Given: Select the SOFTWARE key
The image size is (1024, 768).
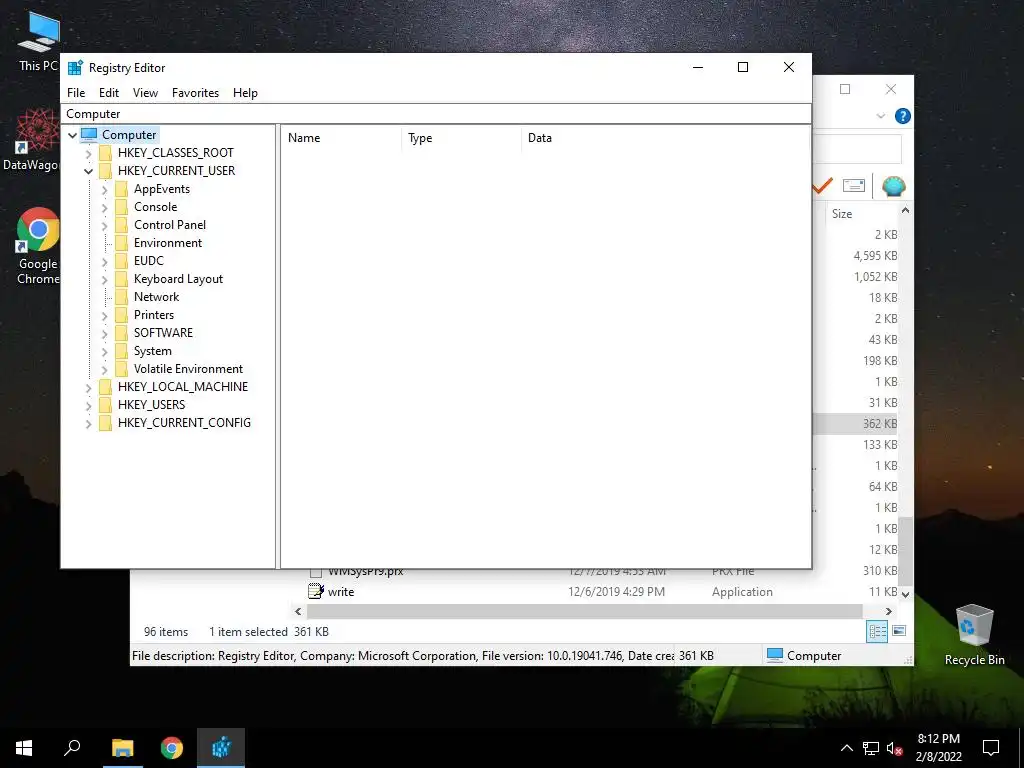Looking at the screenshot, I should point(163,332).
